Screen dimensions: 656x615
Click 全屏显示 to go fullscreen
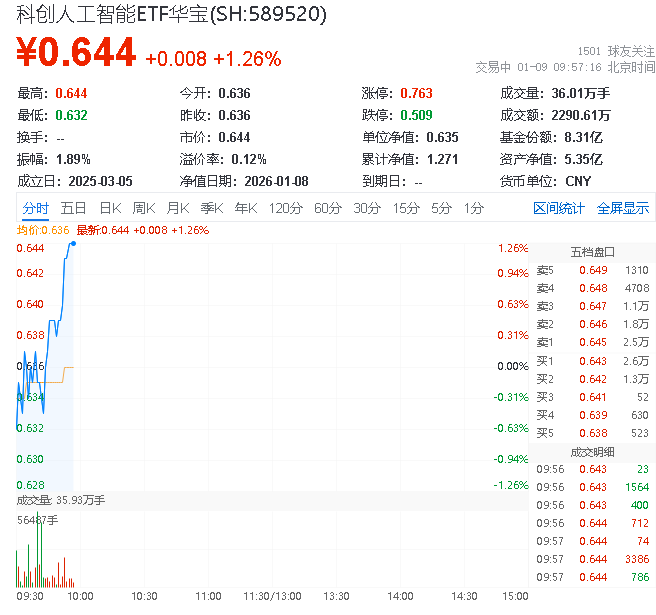[623, 208]
